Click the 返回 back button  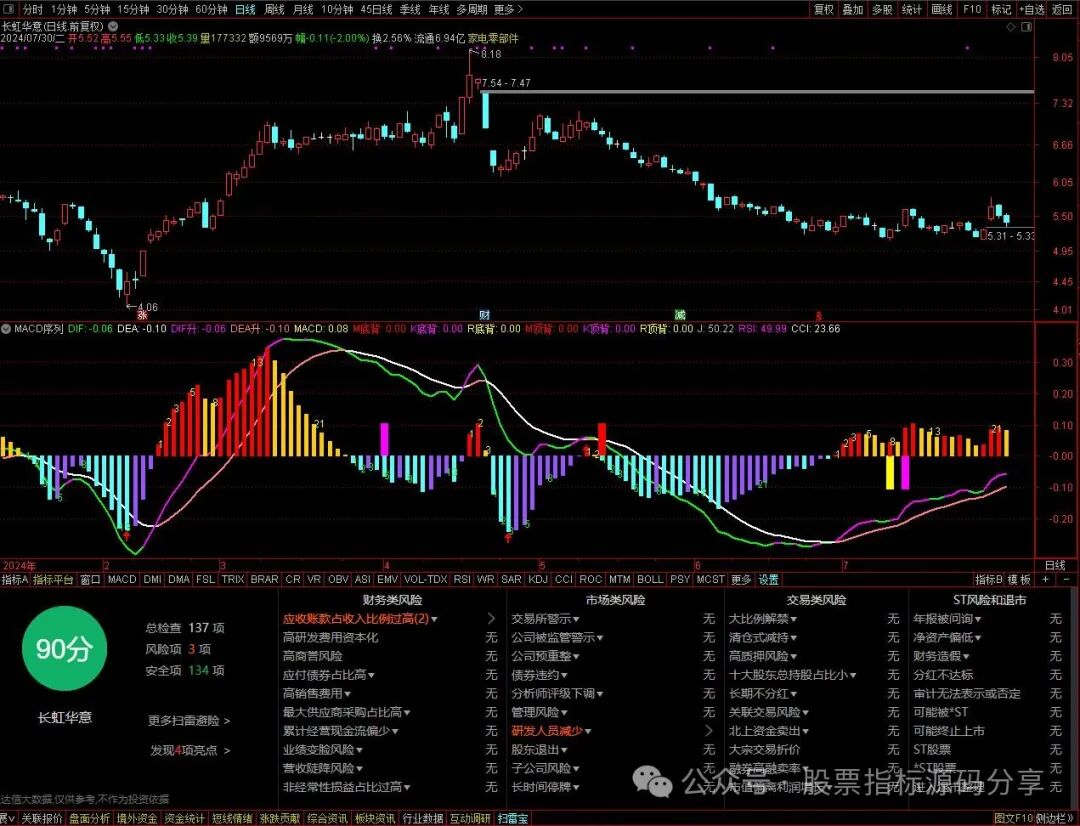pyautogui.click(x=1062, y=9)
